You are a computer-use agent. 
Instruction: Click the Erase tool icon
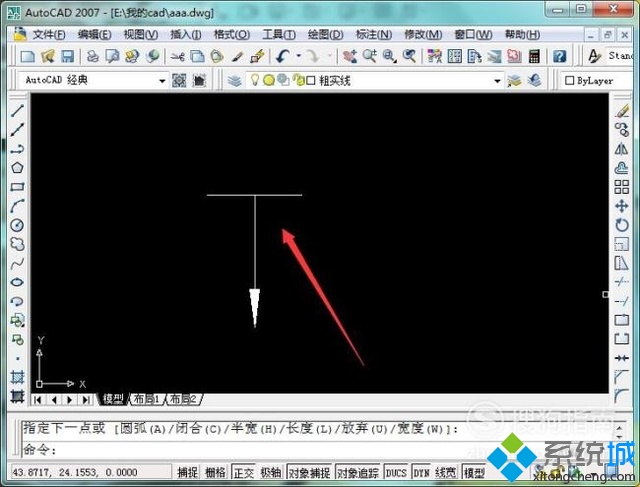pos(622,111)
